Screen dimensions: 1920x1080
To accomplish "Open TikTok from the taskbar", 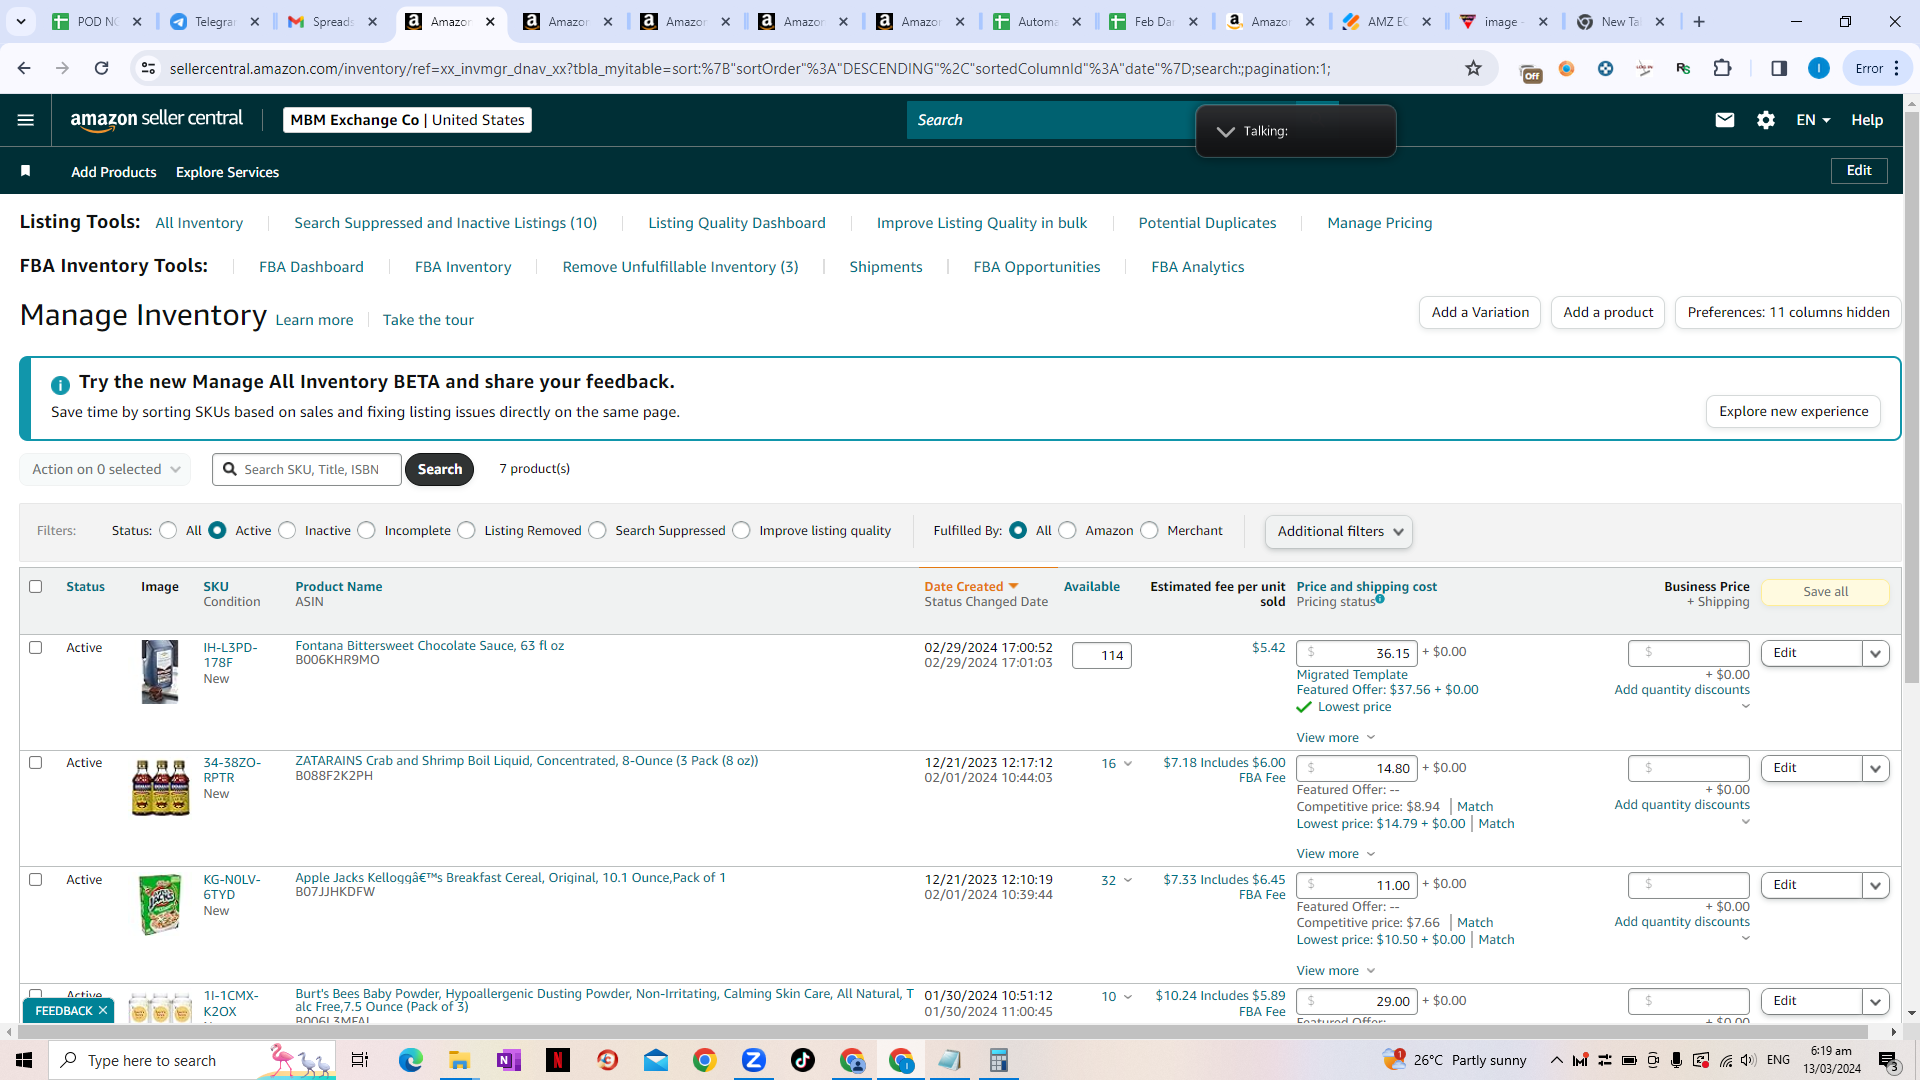I will (803, 1060).
